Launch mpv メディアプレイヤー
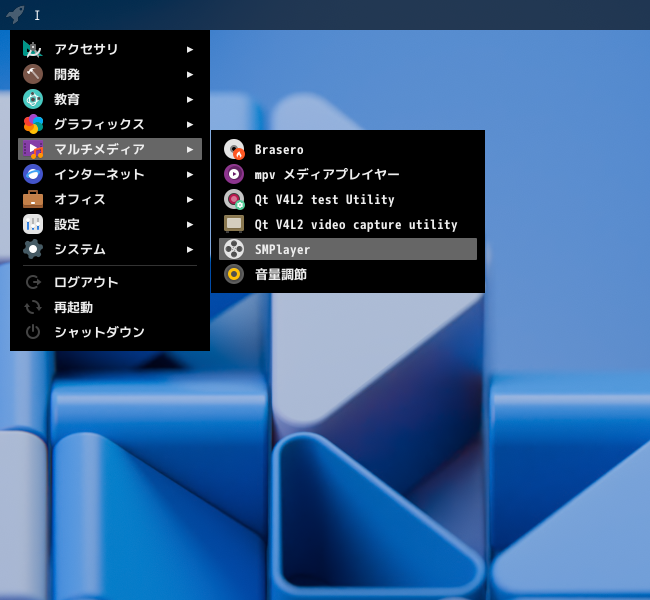 click(348, 174)
